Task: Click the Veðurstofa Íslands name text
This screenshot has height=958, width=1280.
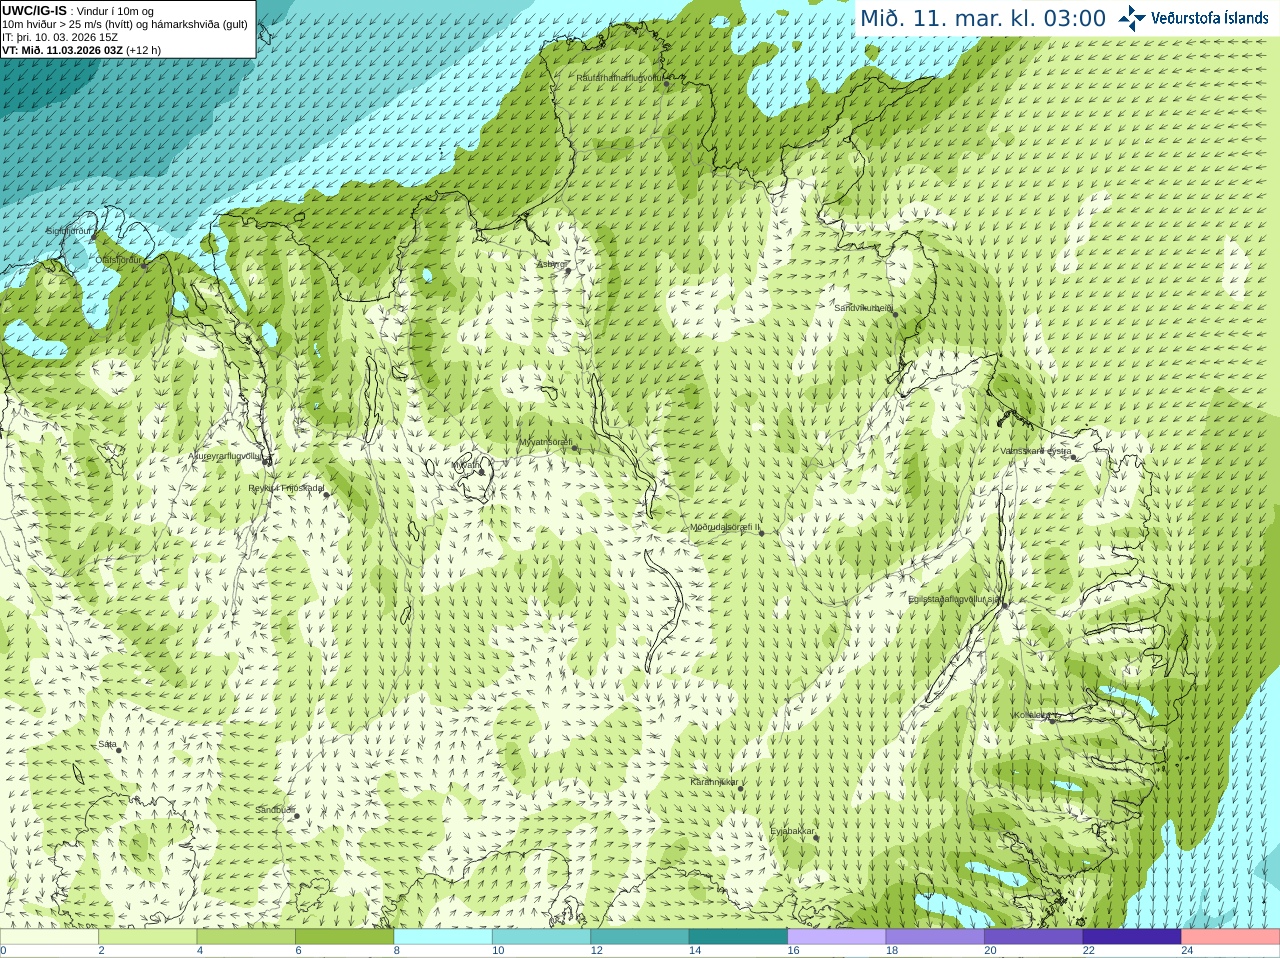Action: click(x=1210, y=18)
